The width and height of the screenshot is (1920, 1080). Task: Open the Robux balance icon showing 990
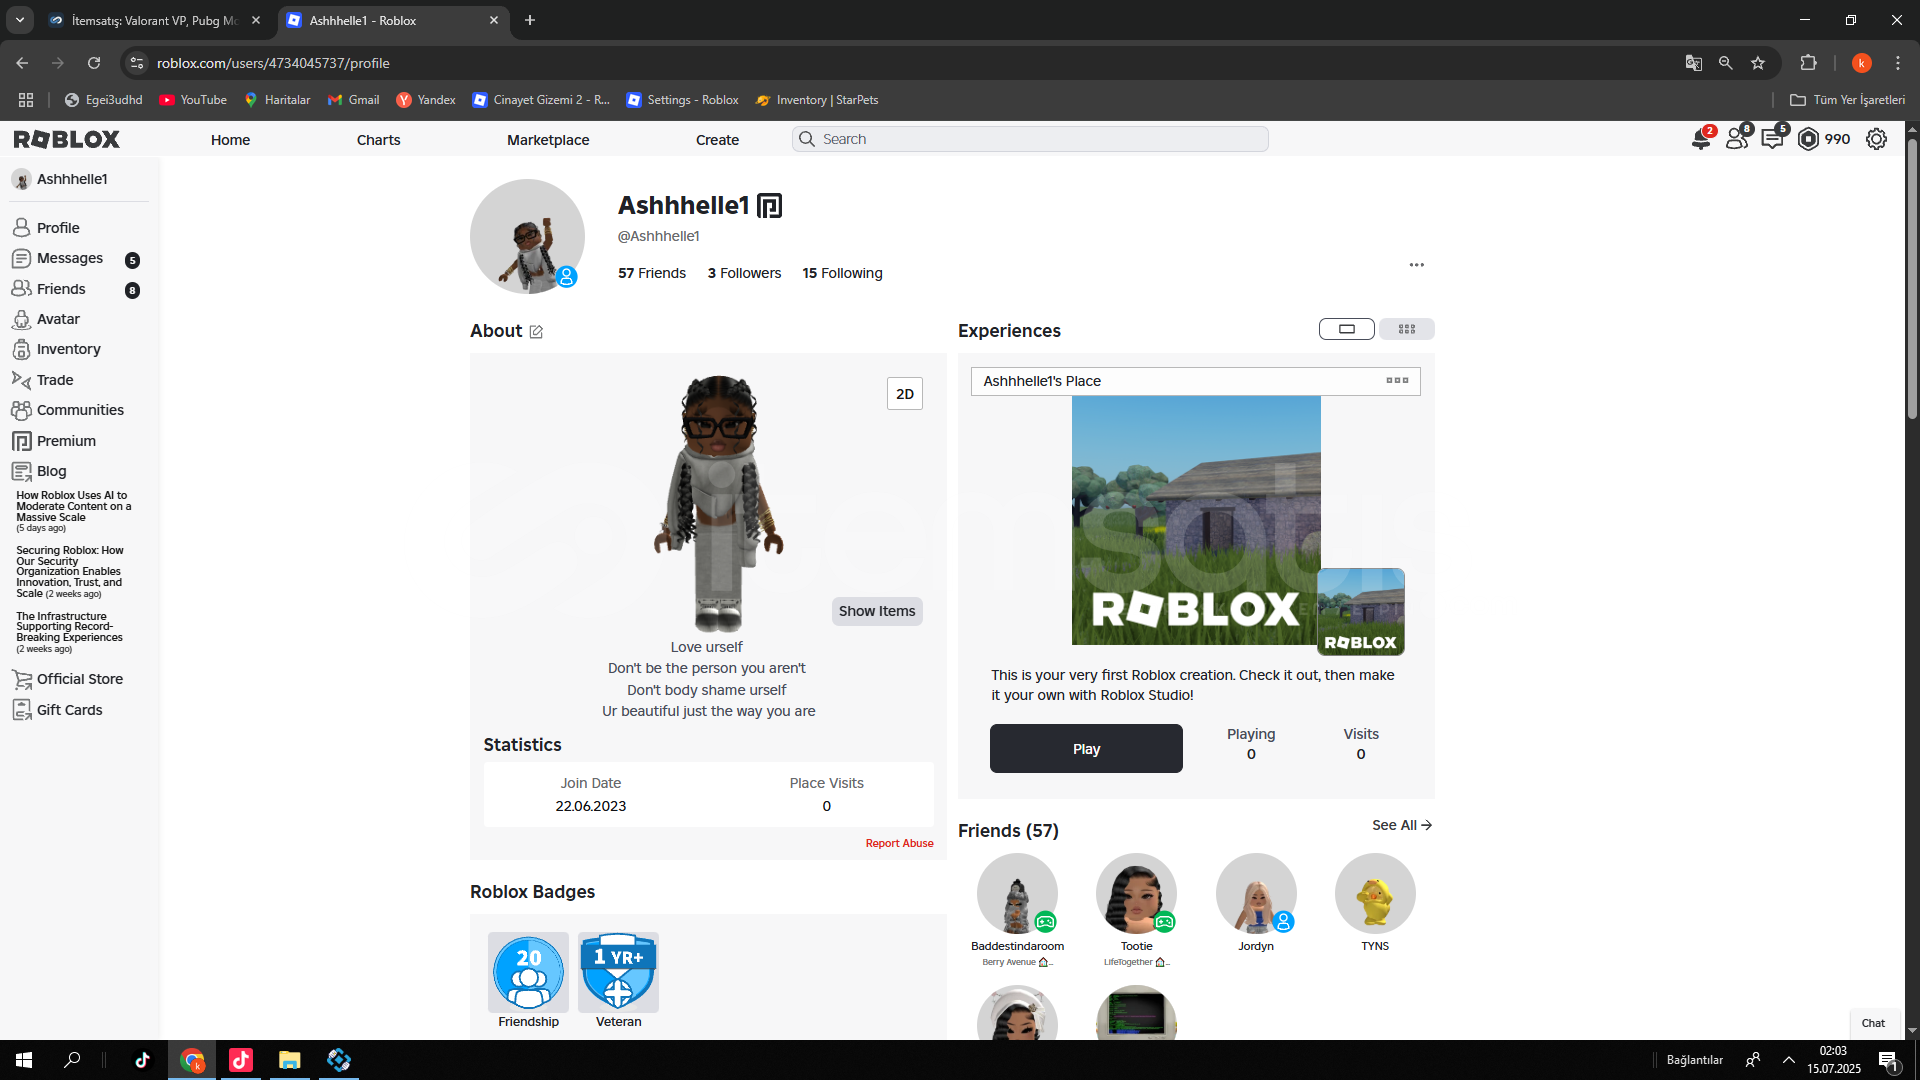1808,139
